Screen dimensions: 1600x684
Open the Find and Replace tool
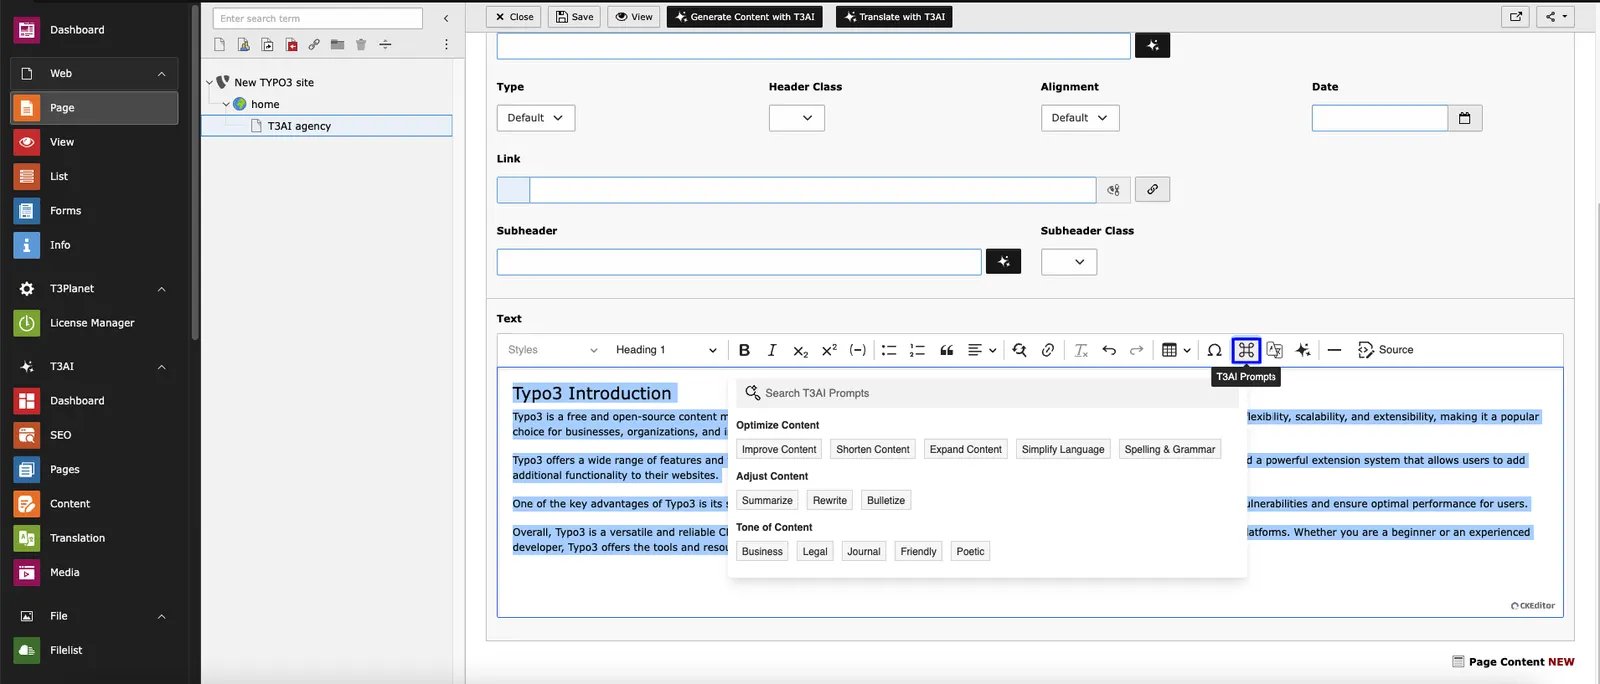pyautogui.click(x=1019, y=350)
